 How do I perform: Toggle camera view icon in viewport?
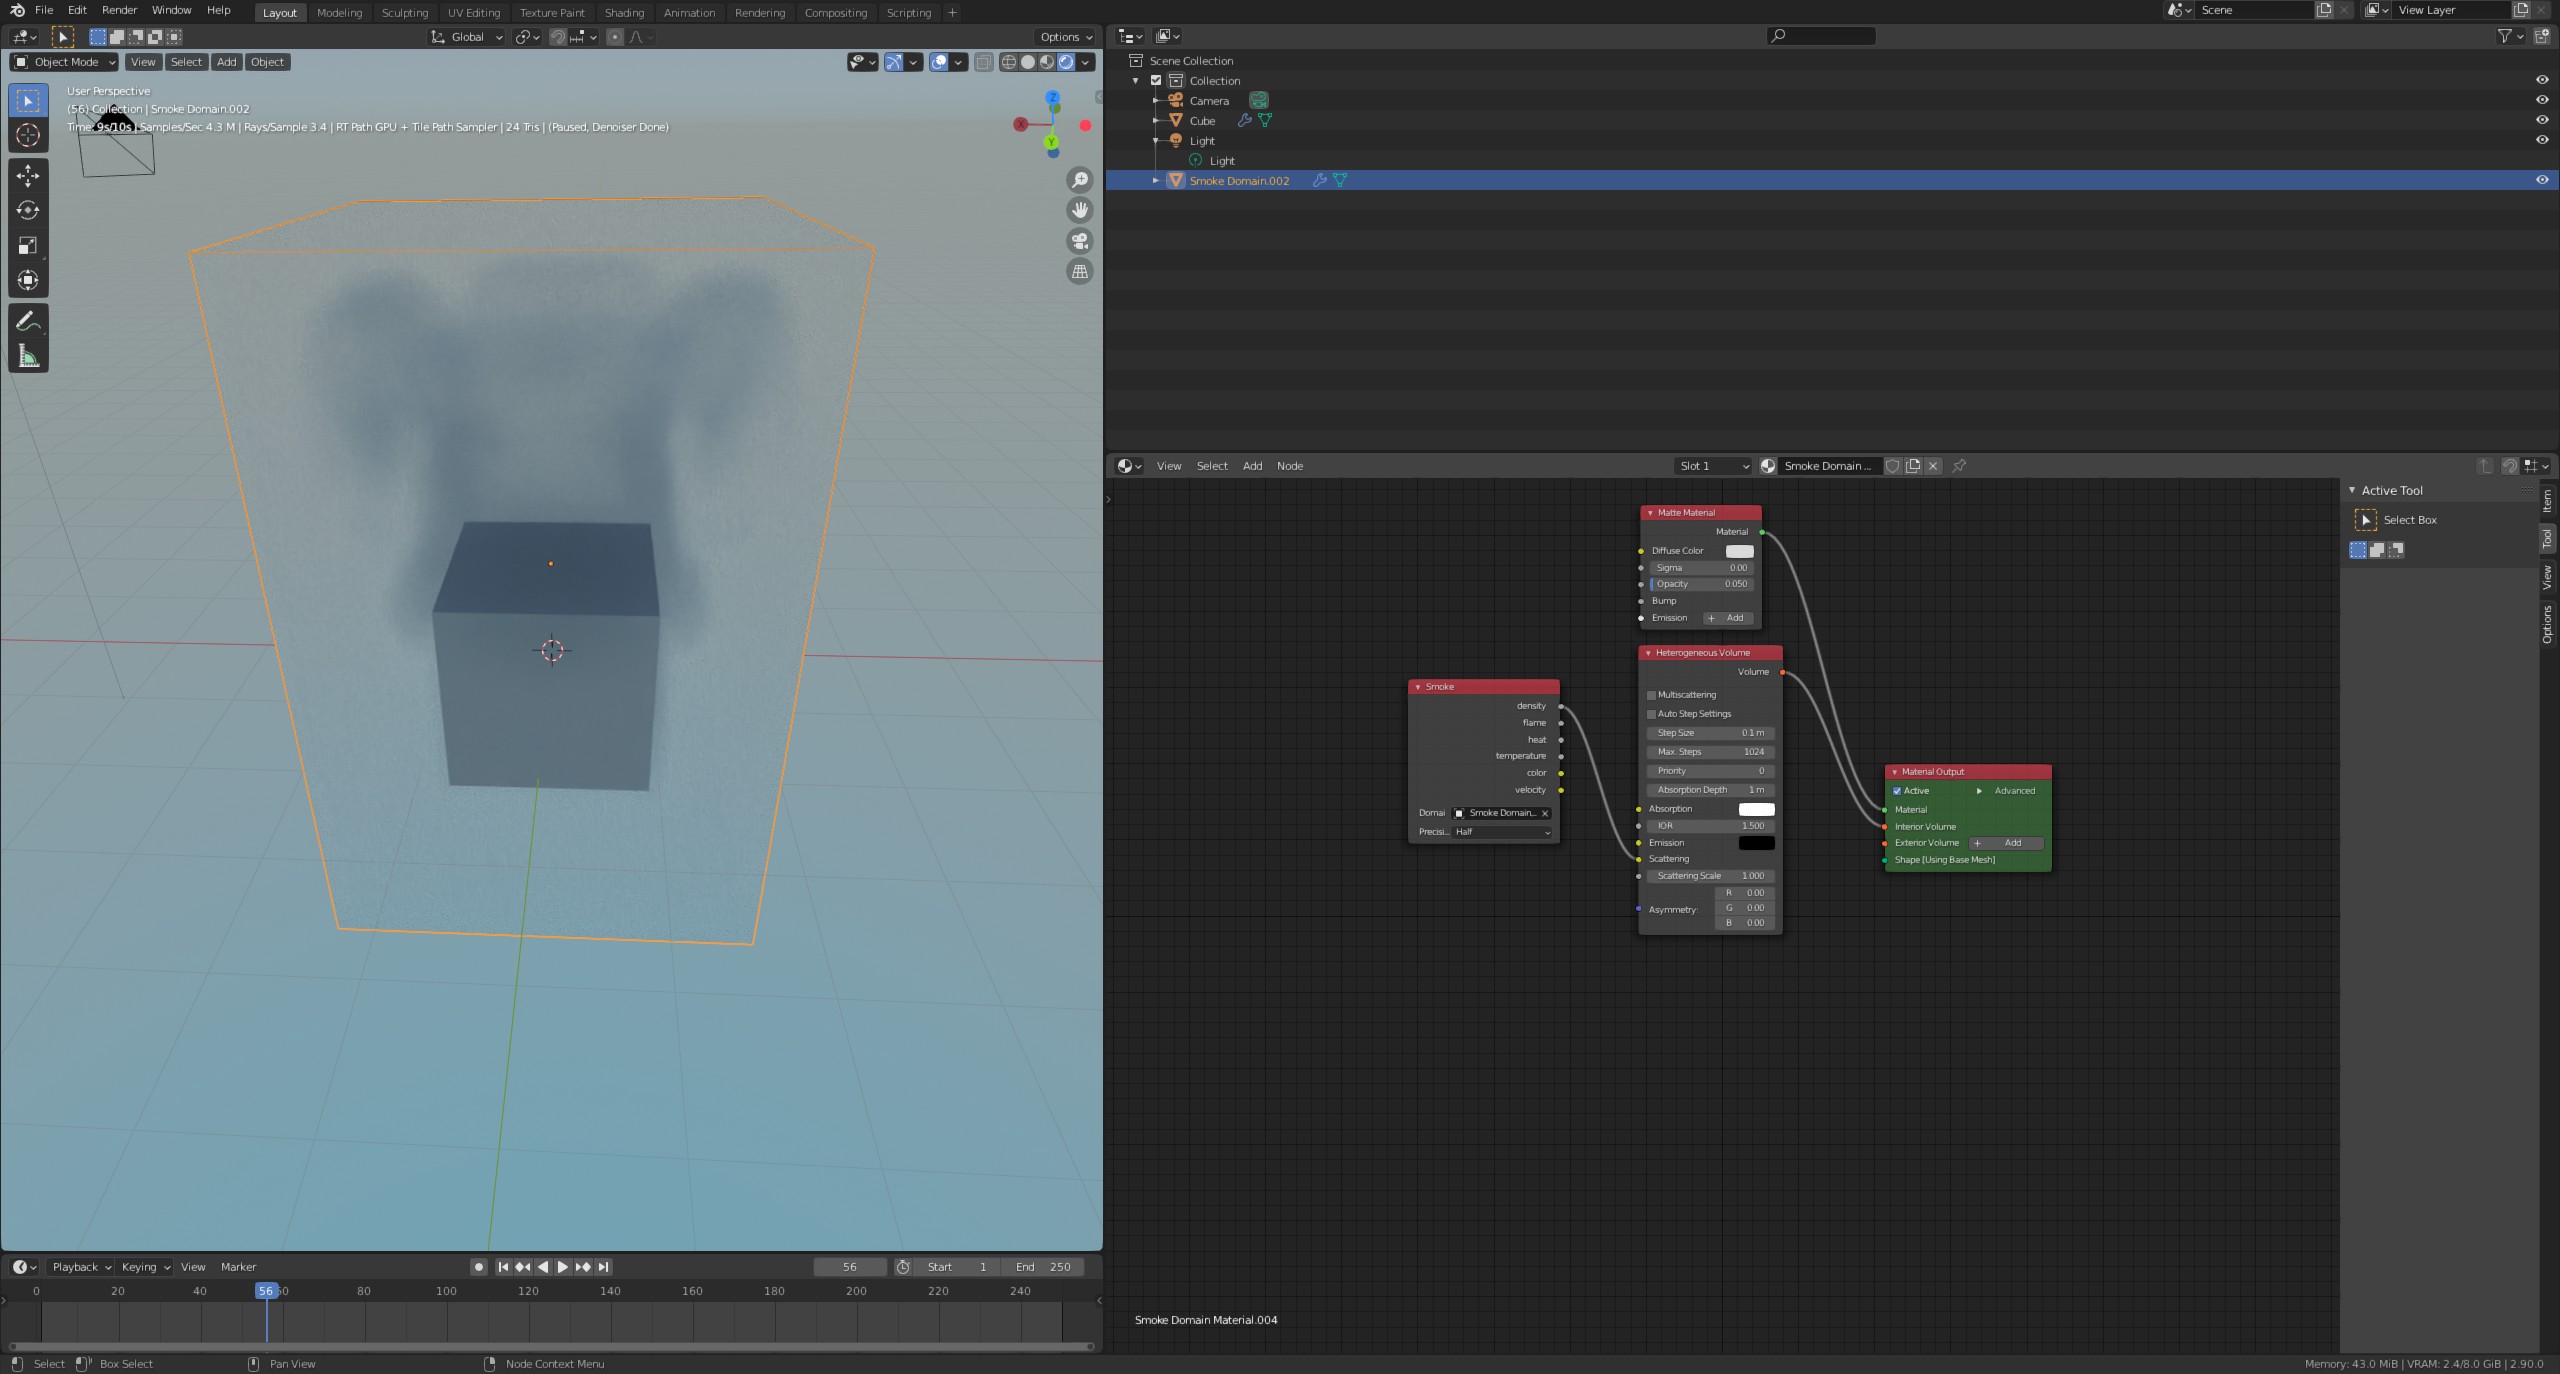coord(1079,241)
